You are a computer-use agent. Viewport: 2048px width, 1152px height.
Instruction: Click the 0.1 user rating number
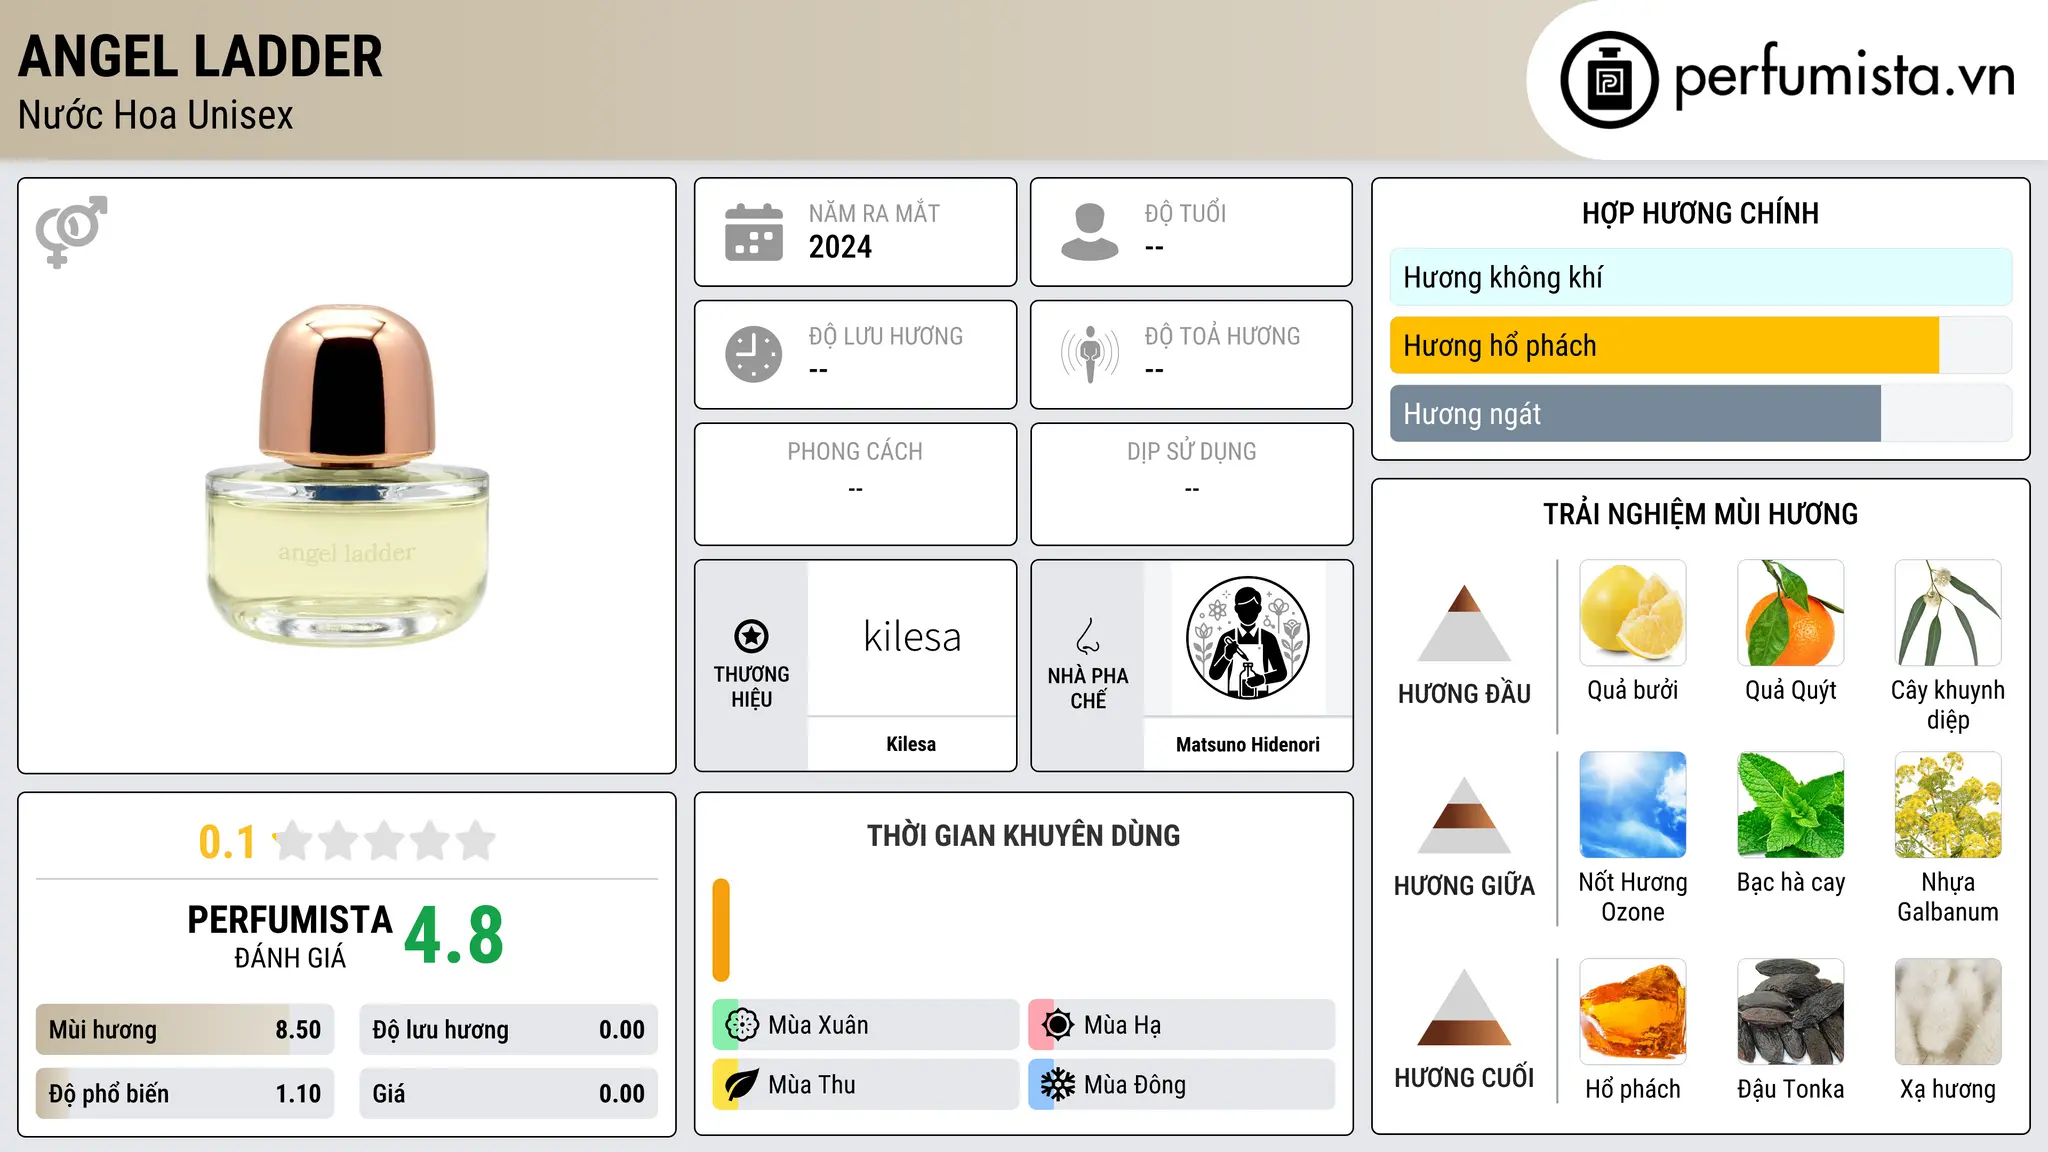coord(227,842)
